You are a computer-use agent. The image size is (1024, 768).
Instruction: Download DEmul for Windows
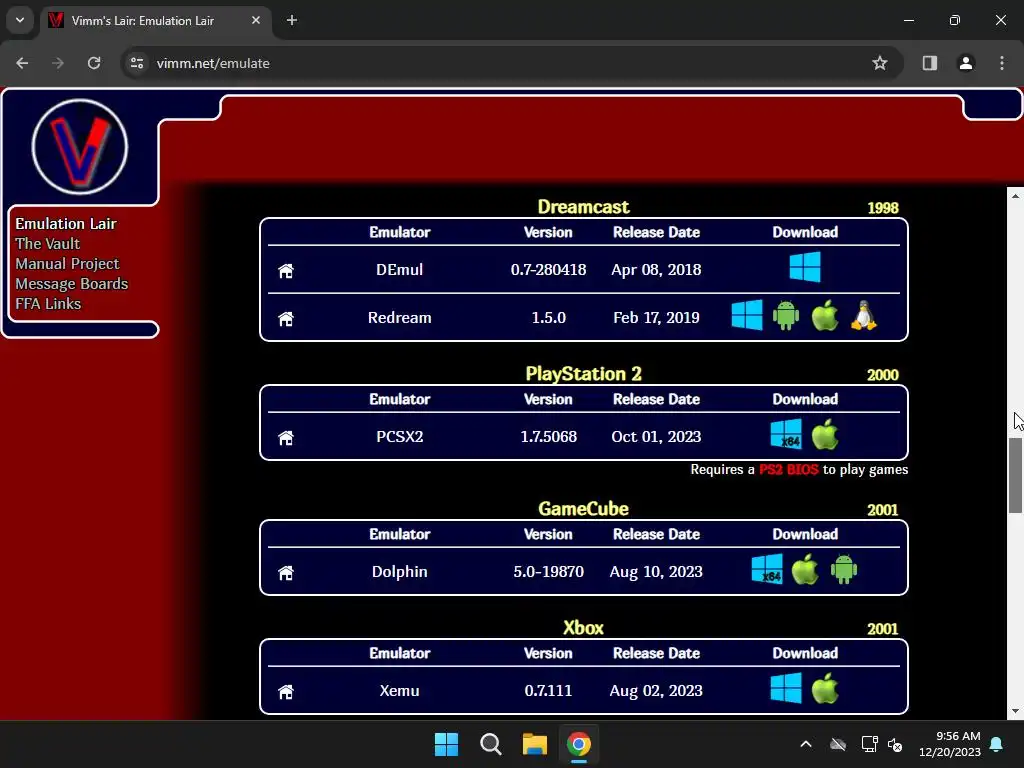click(x=805, y=268)
